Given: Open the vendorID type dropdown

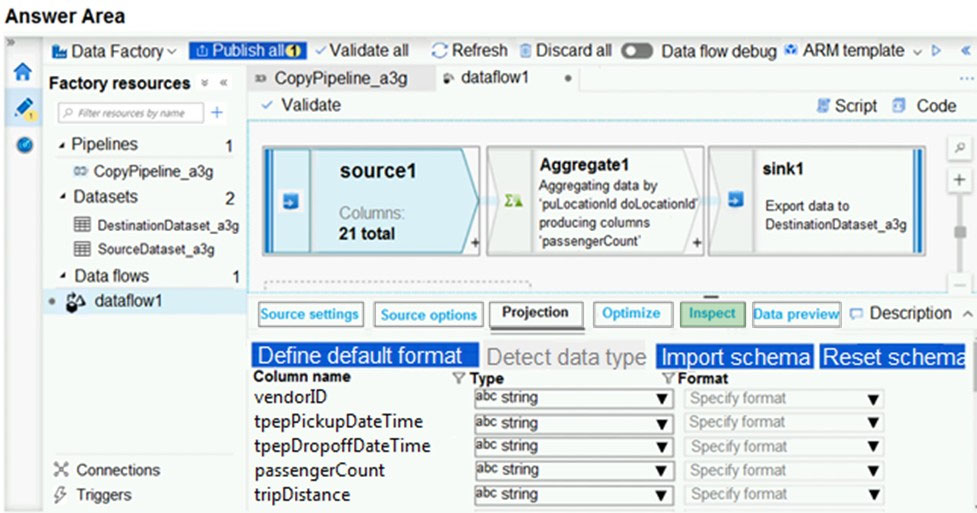Looking at the screenshot, I should click(574, 398).
